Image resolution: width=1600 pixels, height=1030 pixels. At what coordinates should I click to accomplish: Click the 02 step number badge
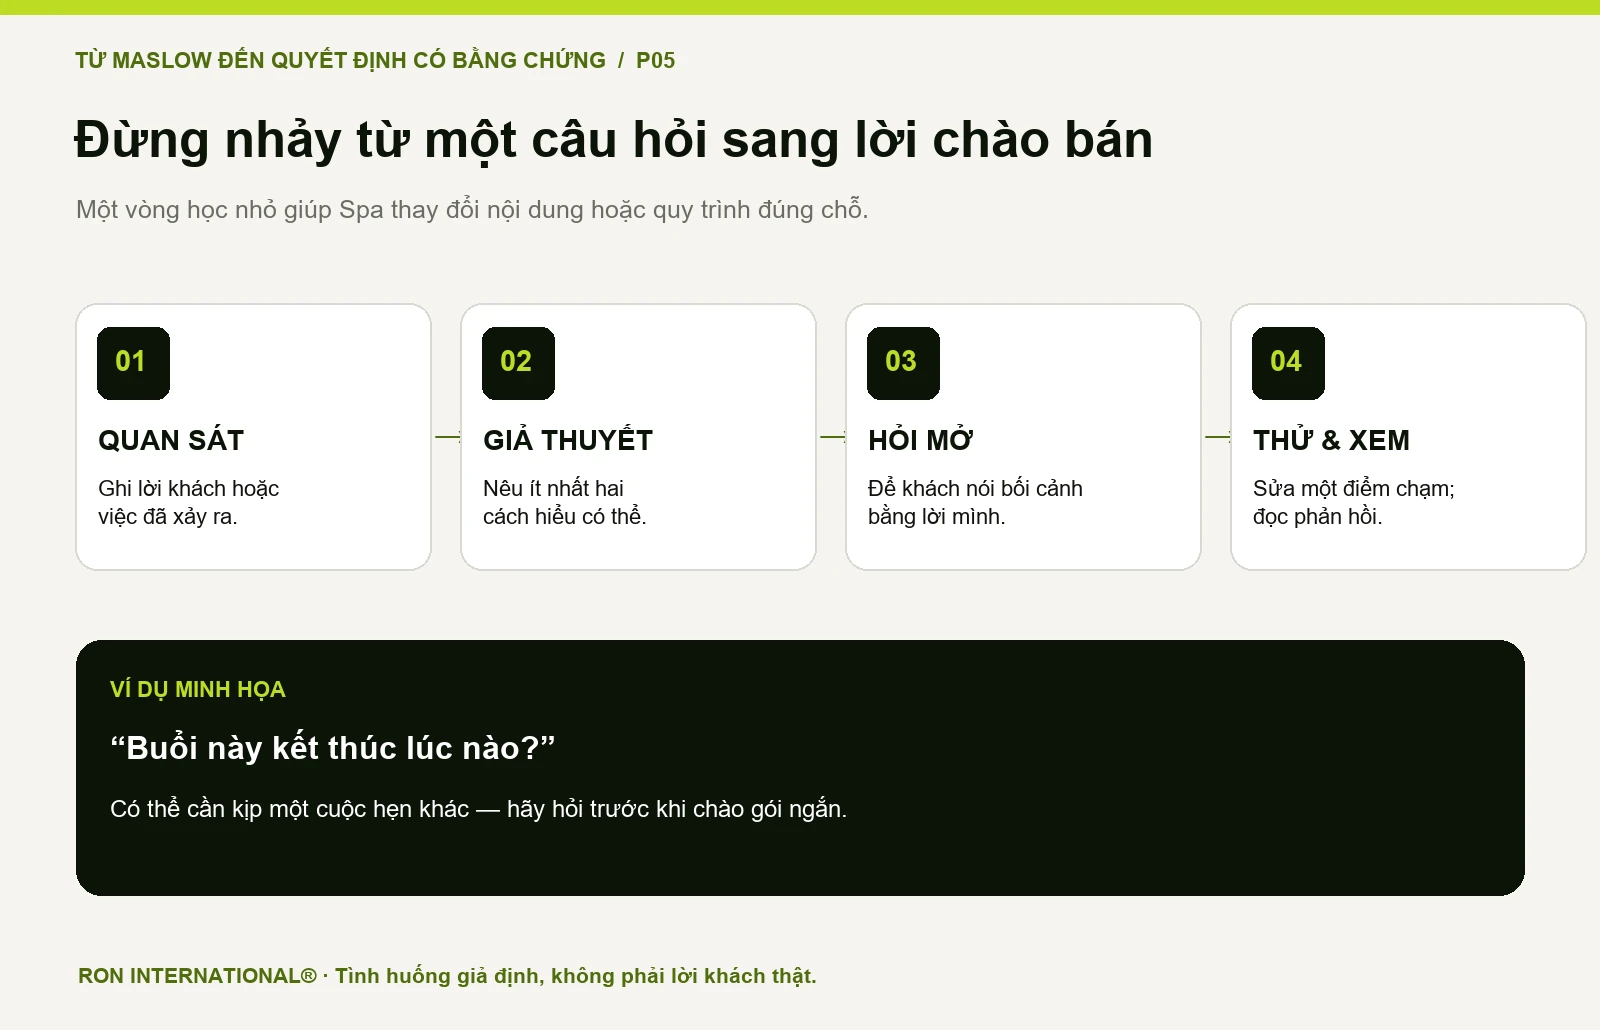(518, 363)
